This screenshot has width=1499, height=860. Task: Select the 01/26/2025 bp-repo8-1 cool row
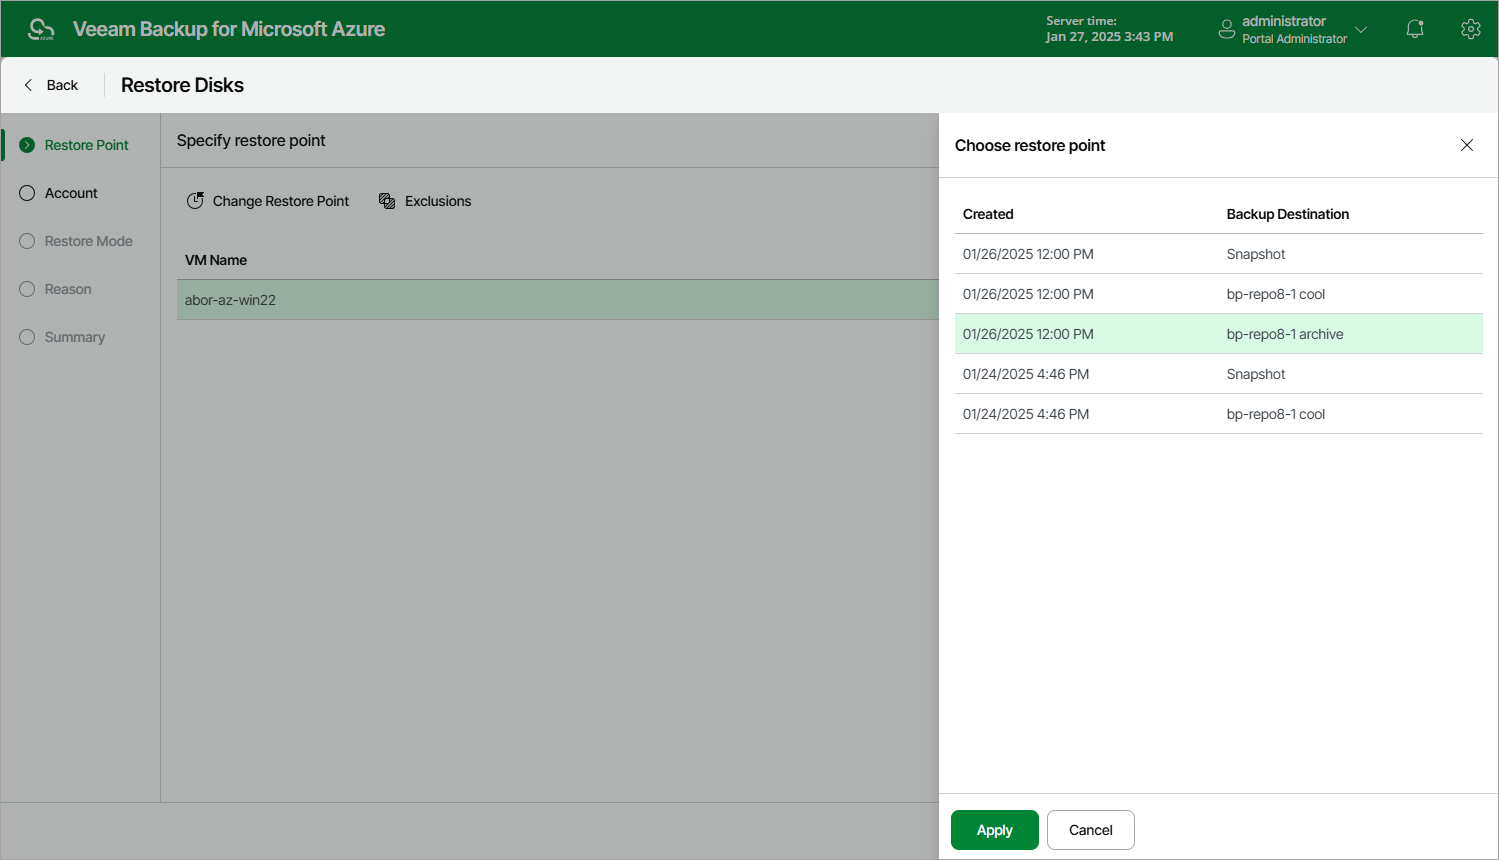1219,294
